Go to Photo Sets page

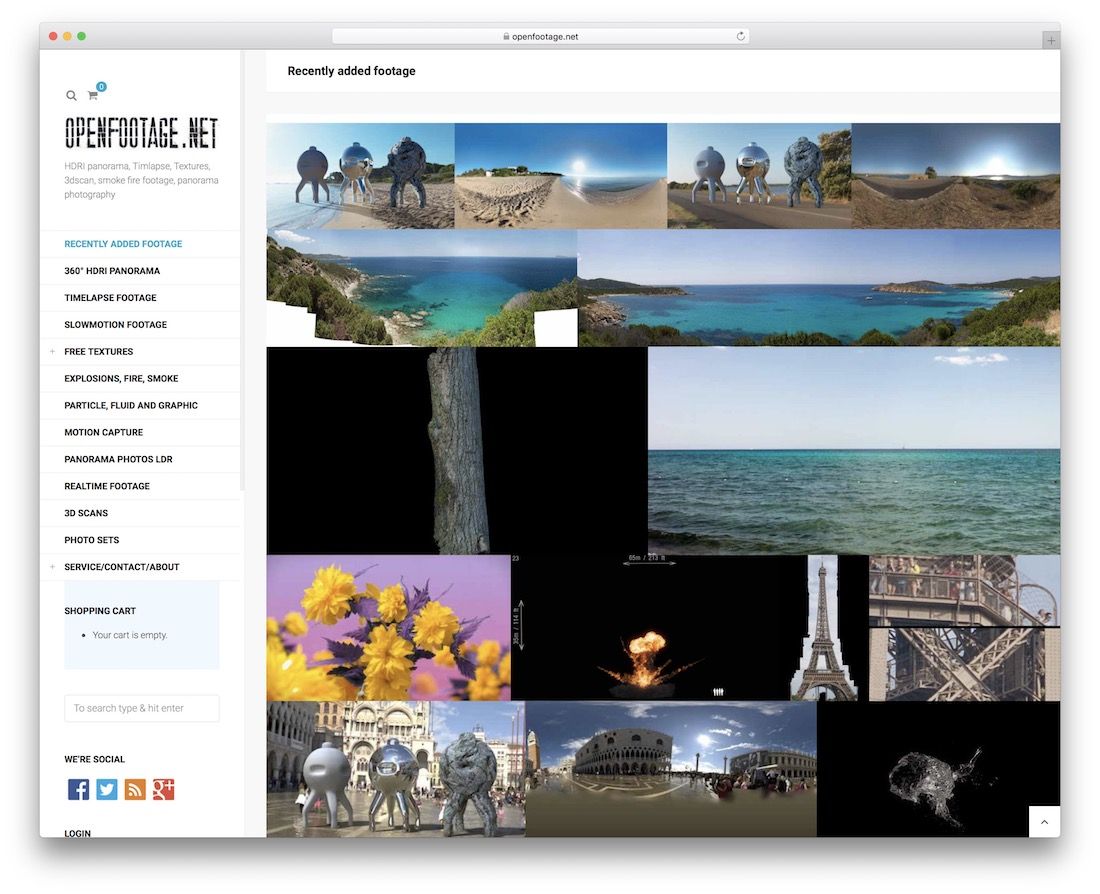click(92, 540)
